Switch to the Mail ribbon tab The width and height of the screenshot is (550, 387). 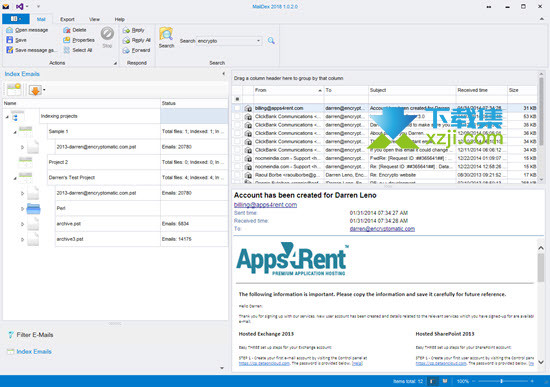pyautogui.click(x=41, y=19)
